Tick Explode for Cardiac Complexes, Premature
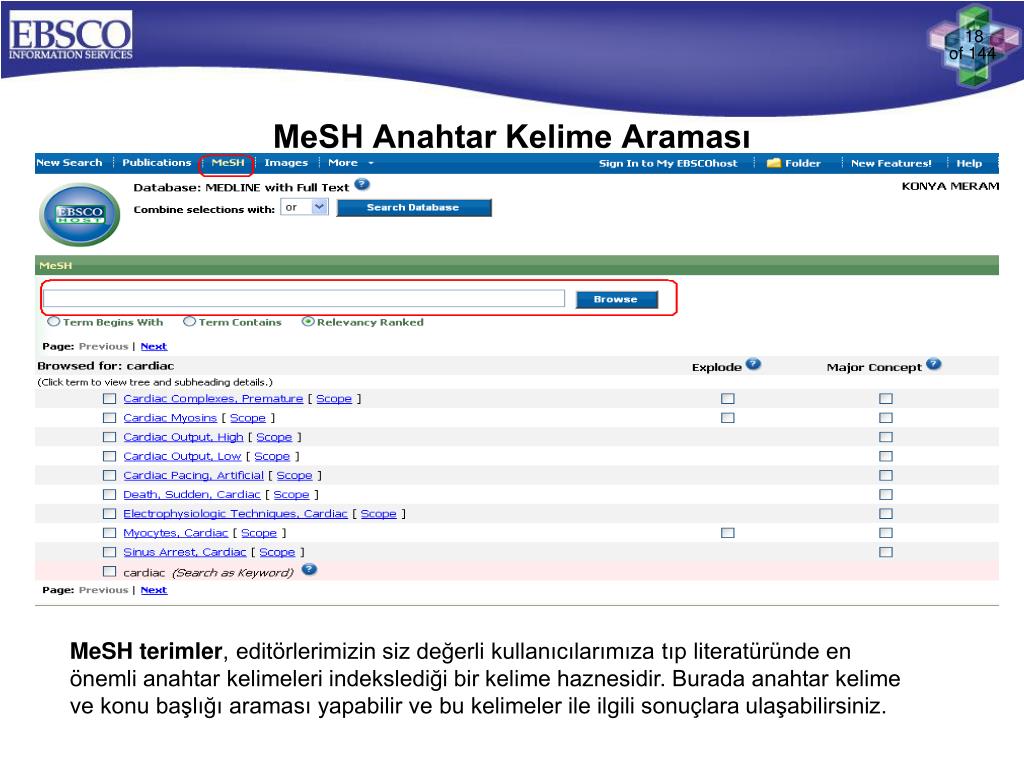1024x768 pixels. click(728, 398)
